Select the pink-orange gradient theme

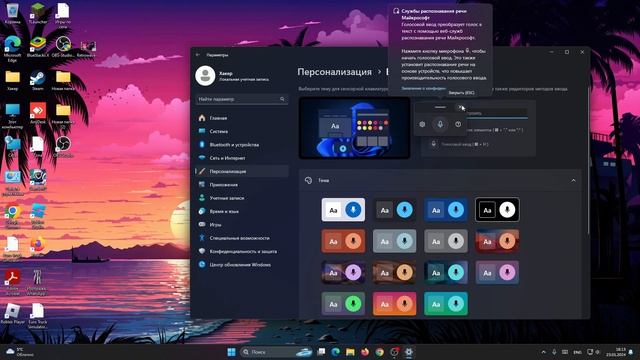point(395,304)
